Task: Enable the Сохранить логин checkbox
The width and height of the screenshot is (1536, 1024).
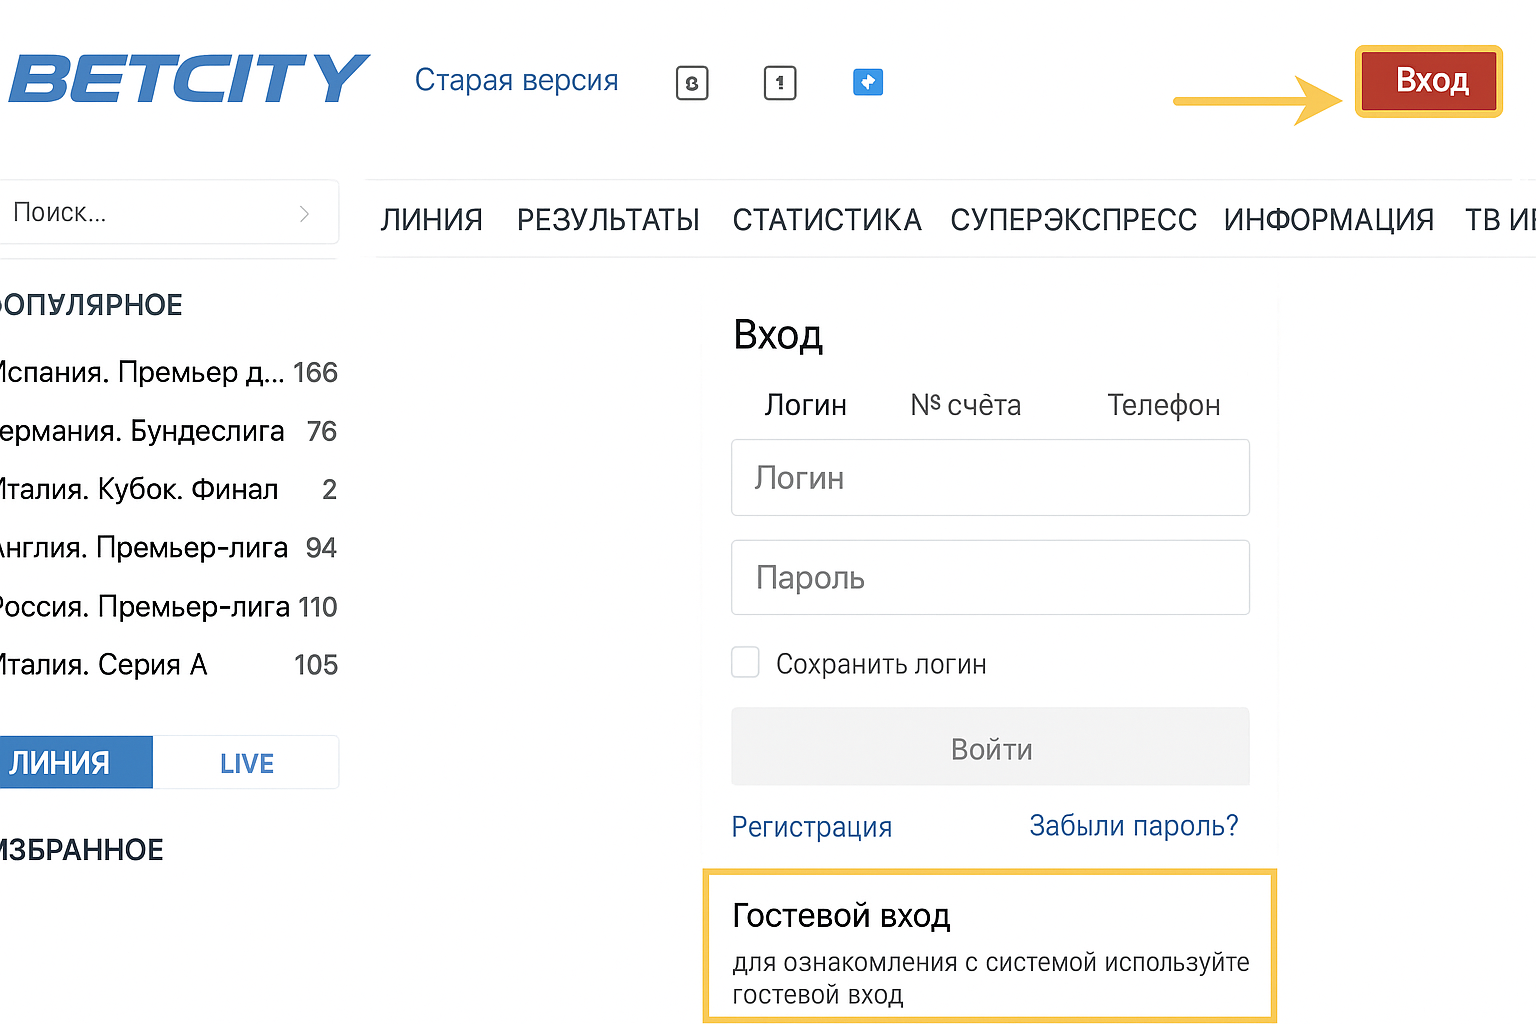Action: tap(745, 662)
